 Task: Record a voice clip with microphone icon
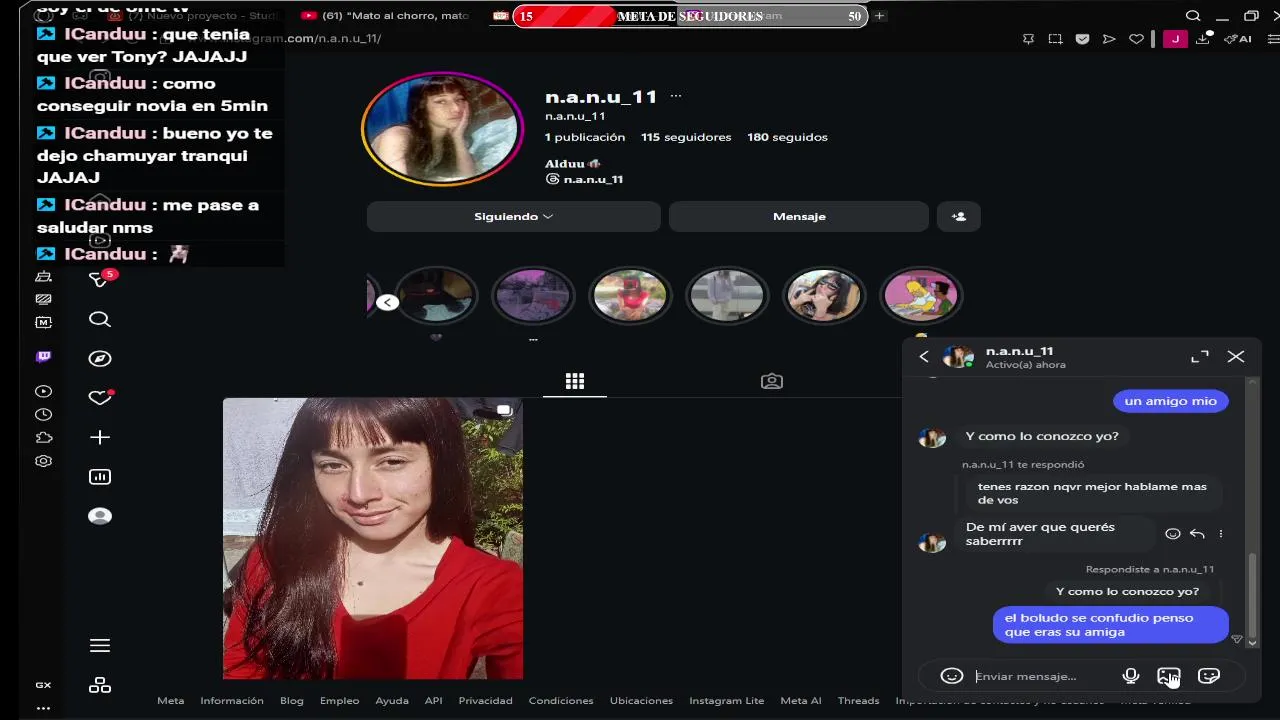[1131, 676]
